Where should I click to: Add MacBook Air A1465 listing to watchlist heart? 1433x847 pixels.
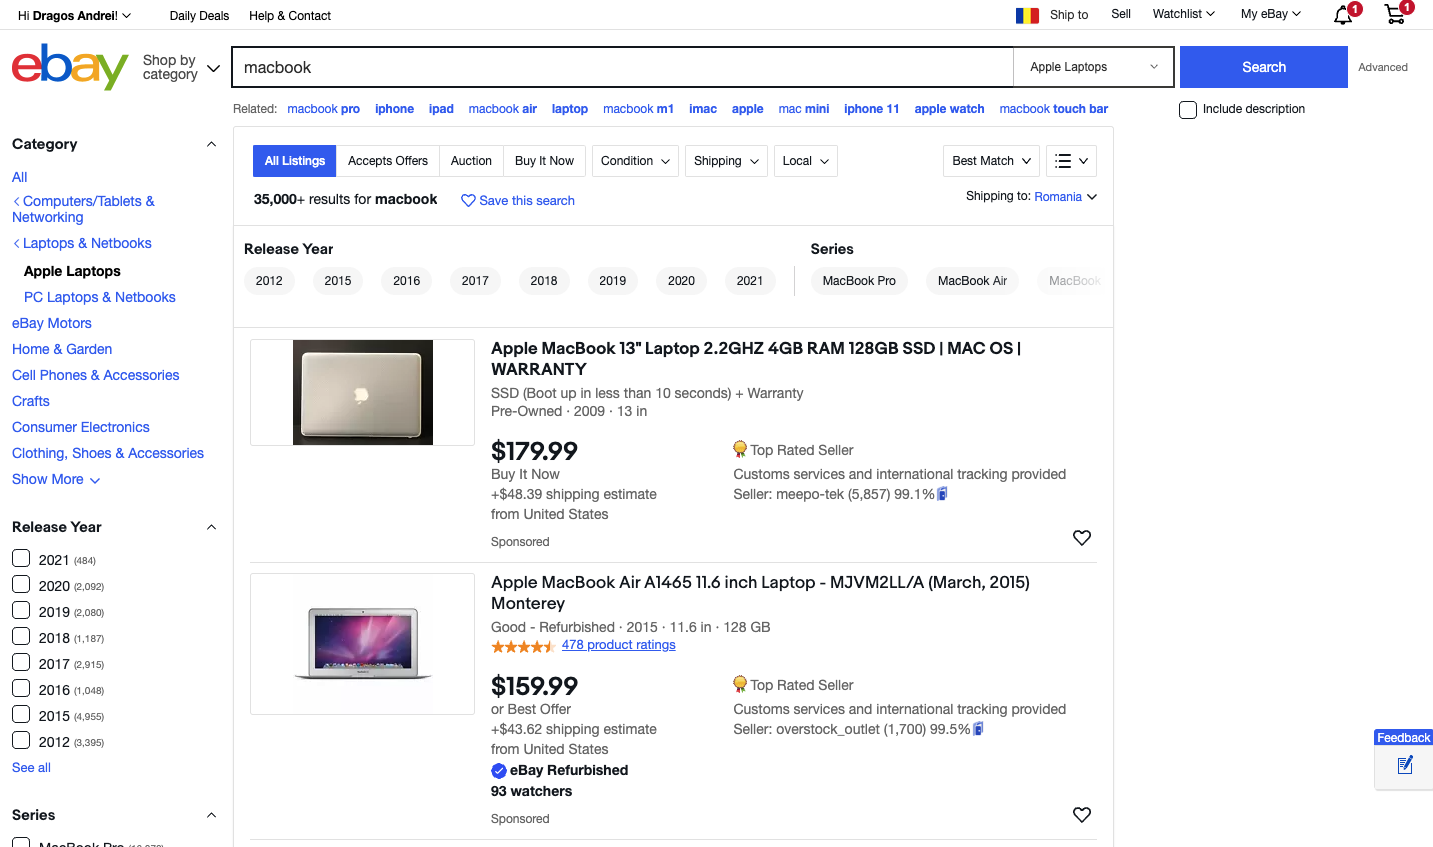(1082, 815)
